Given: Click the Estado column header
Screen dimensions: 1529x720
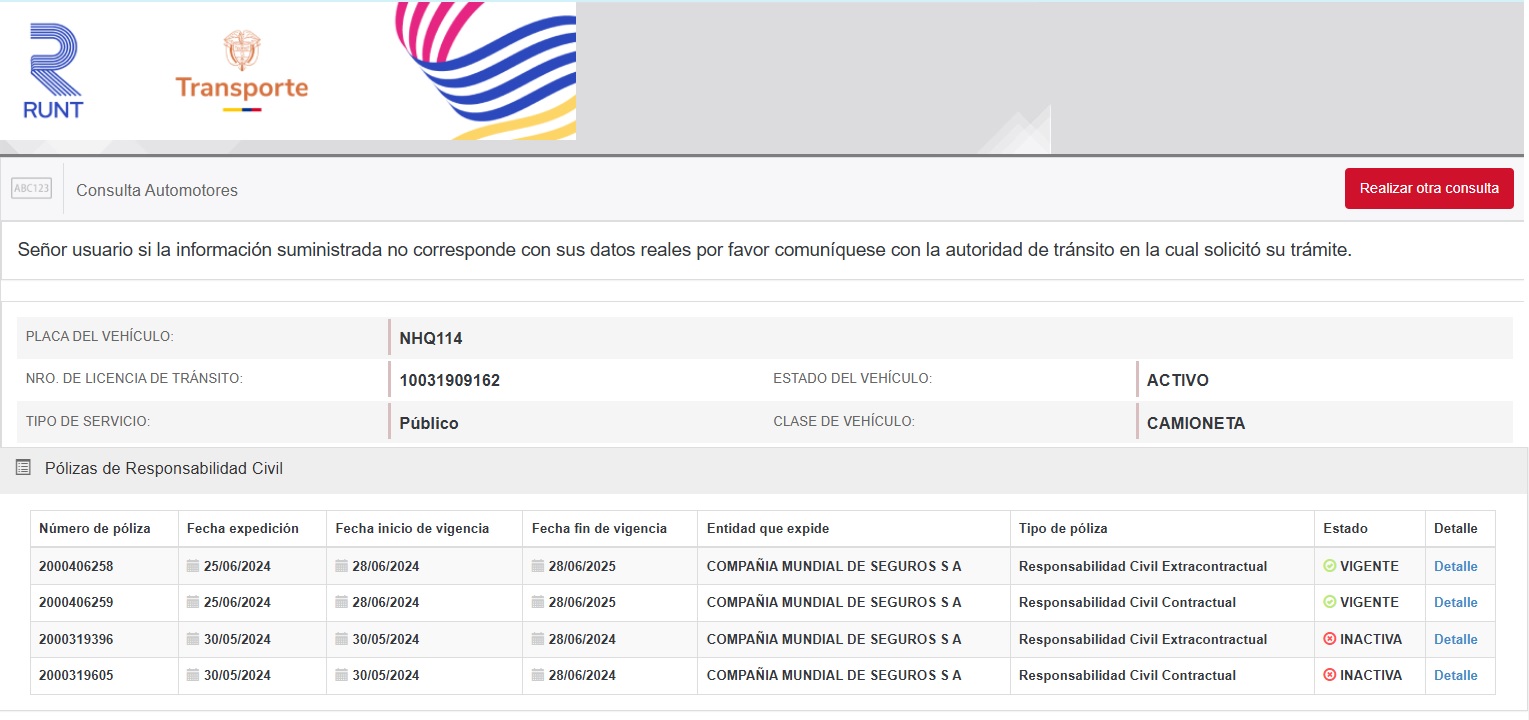Looking at the screenshot, I should click(x=1345, y=528).
